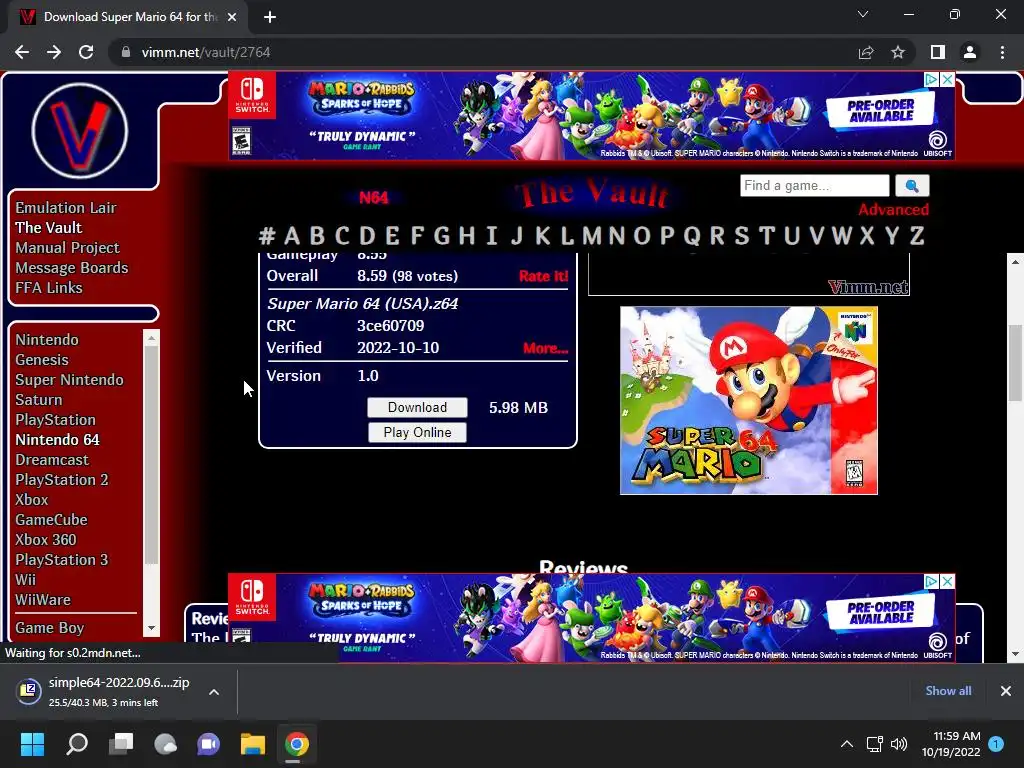This screenshot has width=1024, height=768.
Task: Select Saturn in the systems list
Action: coord(39,400)
